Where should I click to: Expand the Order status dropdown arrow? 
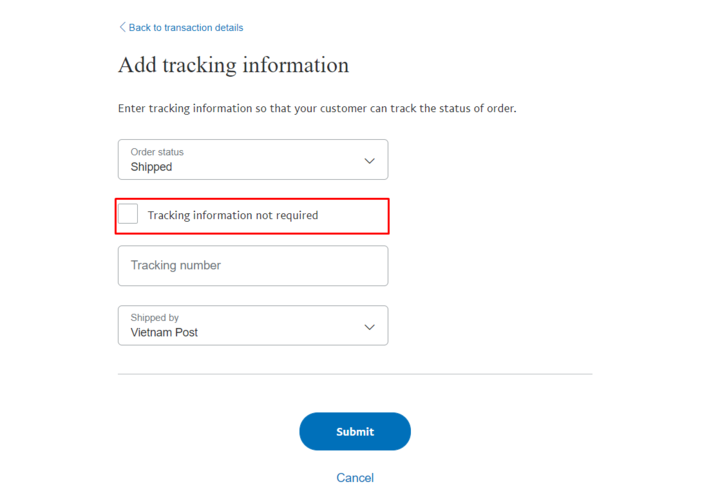369,161
